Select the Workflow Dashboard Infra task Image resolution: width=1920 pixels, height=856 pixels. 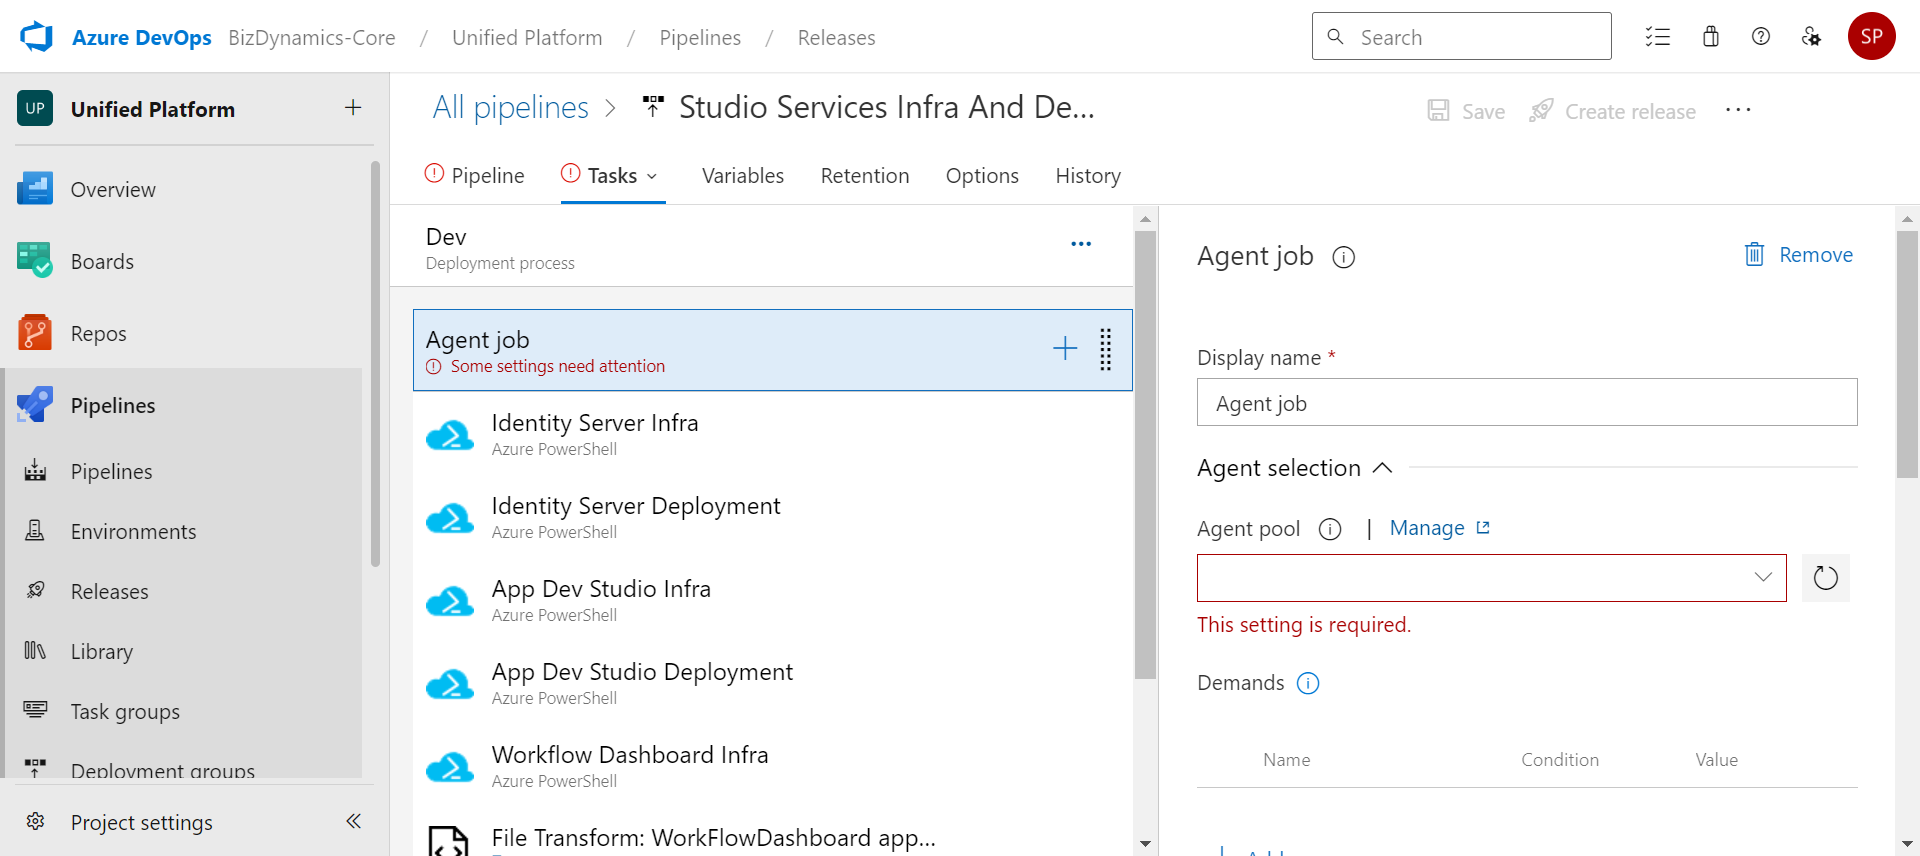(773, 766)
